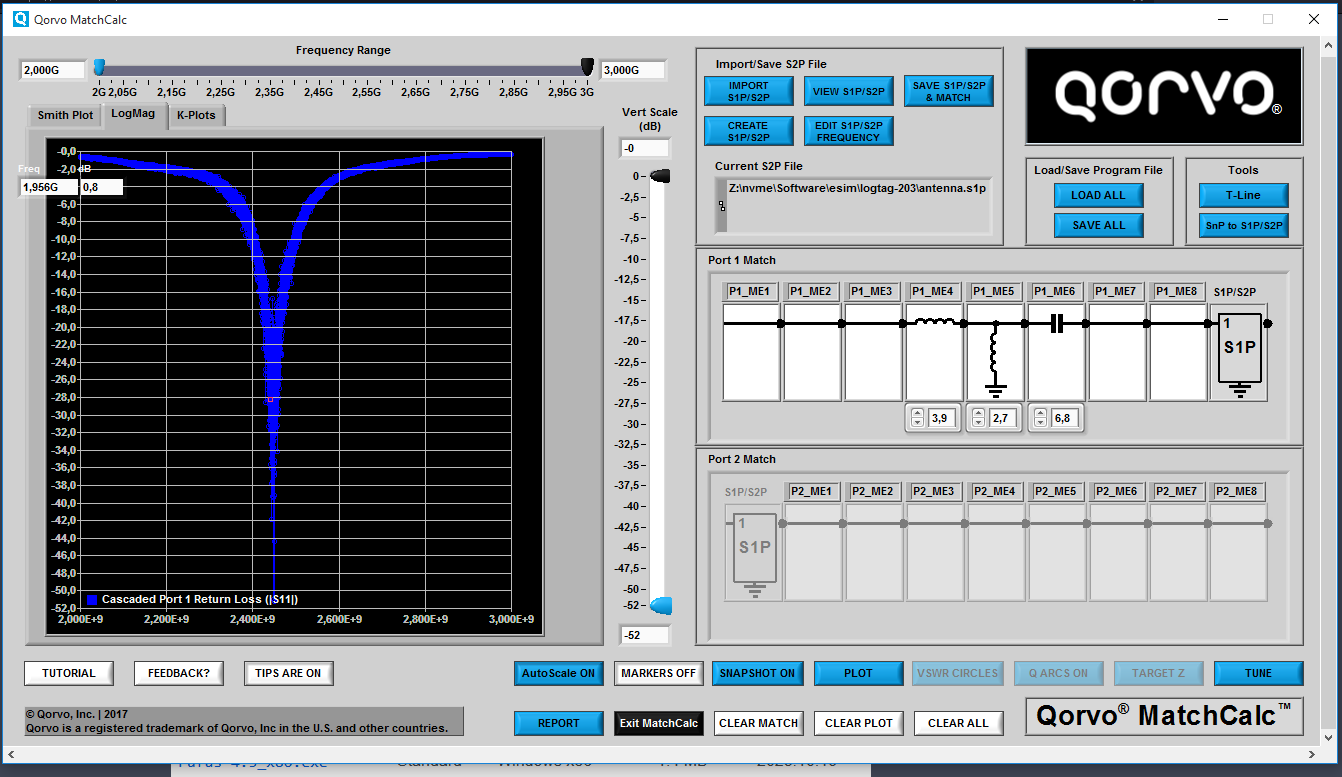This screenshot has width=1342, height=777.
Task: Click the empty P1_ME8 matching element cell
Action: [1178, 352]
